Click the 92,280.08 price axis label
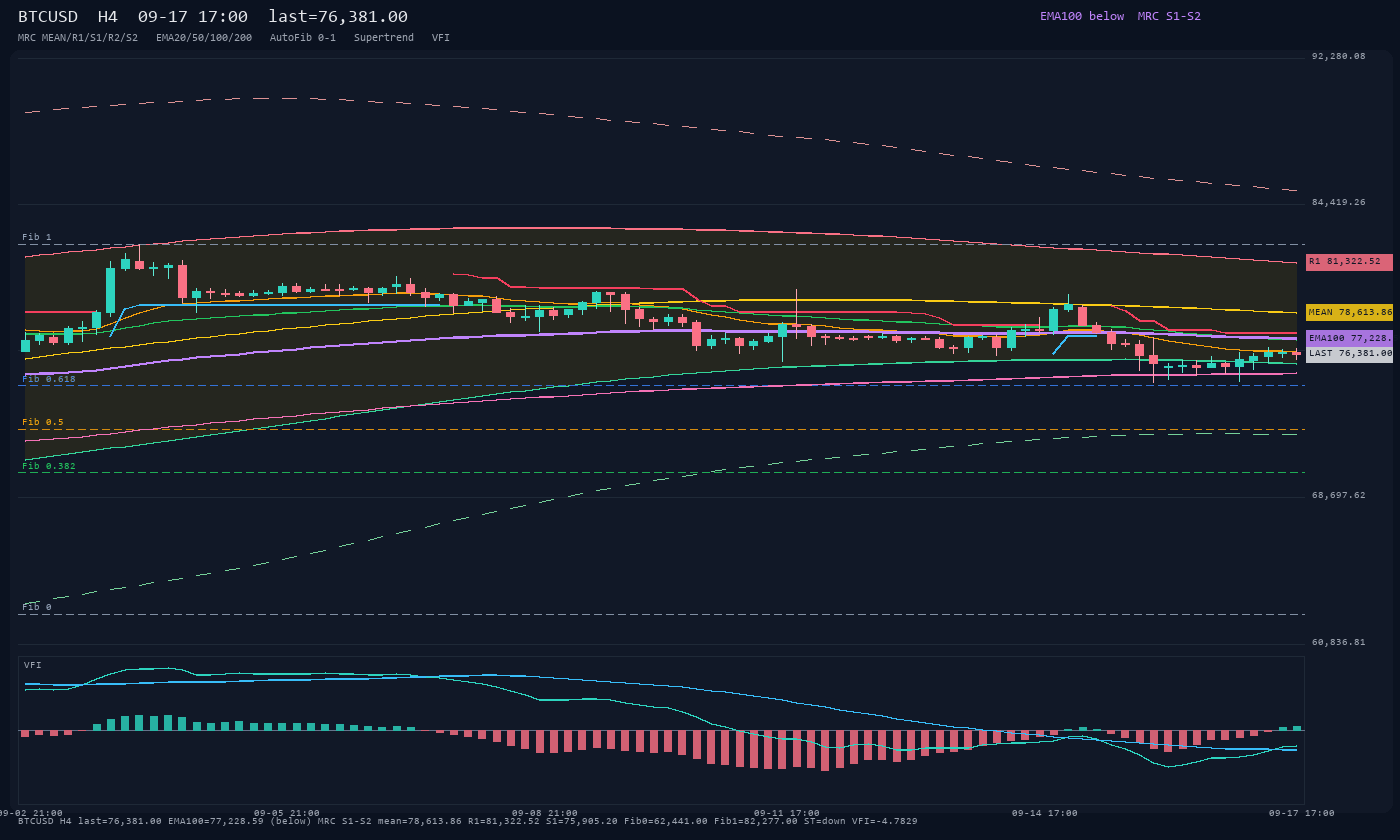The image size is (1400, 840). pyautogui.click(x=1339, y=56)
